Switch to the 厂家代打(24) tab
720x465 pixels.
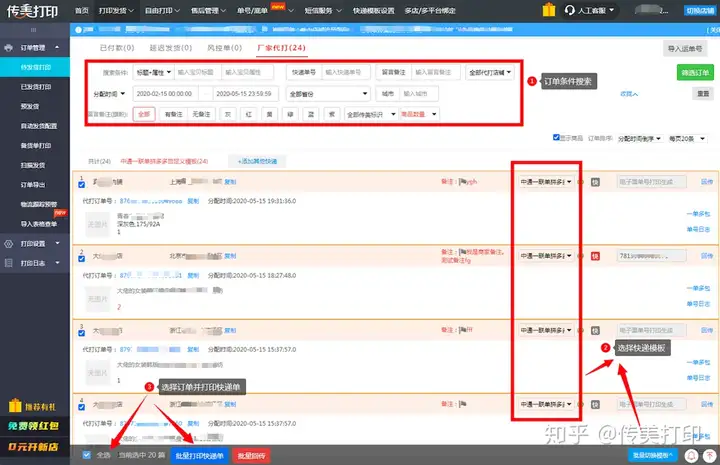(x=281, y=48)
